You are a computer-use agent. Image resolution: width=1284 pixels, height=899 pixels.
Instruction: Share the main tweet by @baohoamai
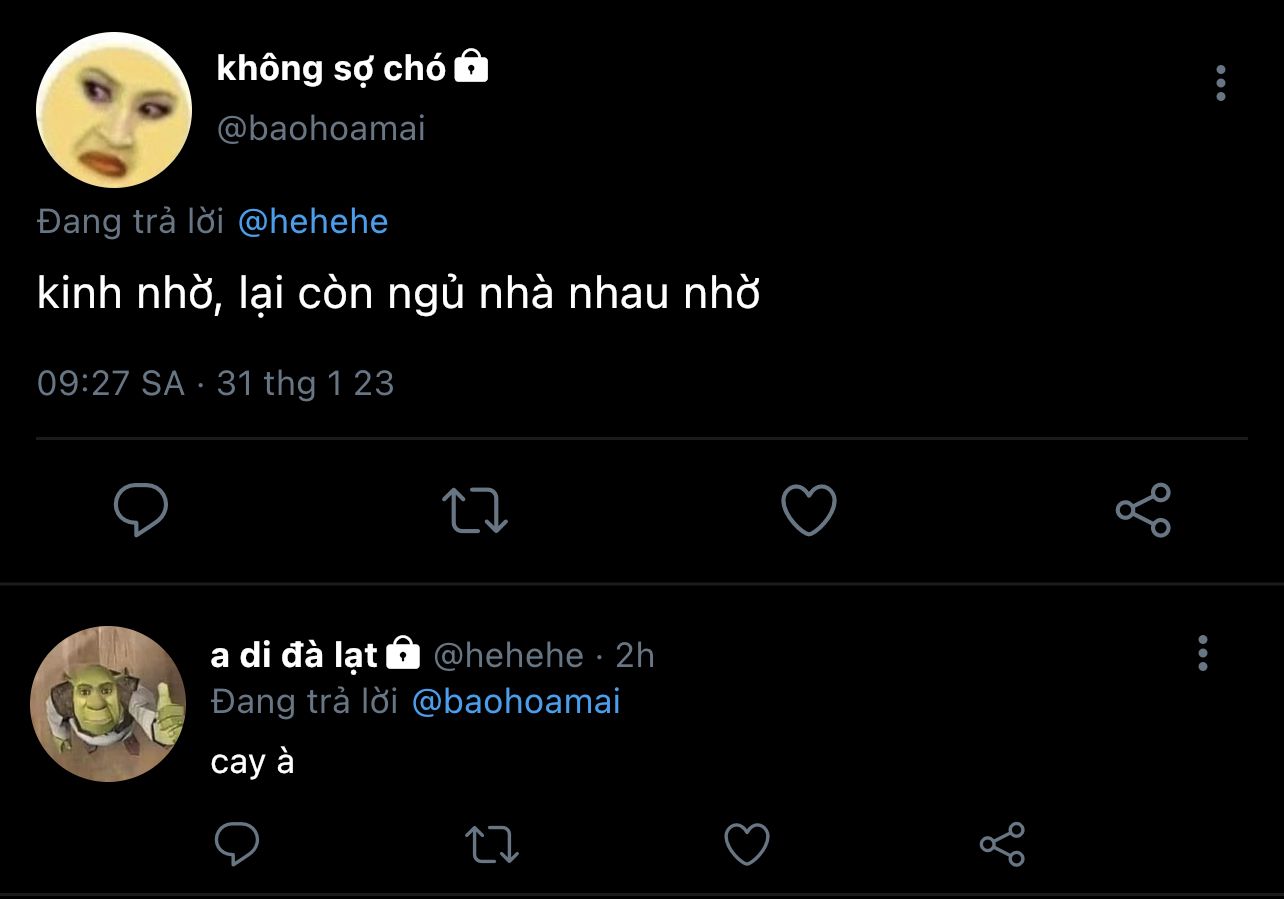point(1143,510)
